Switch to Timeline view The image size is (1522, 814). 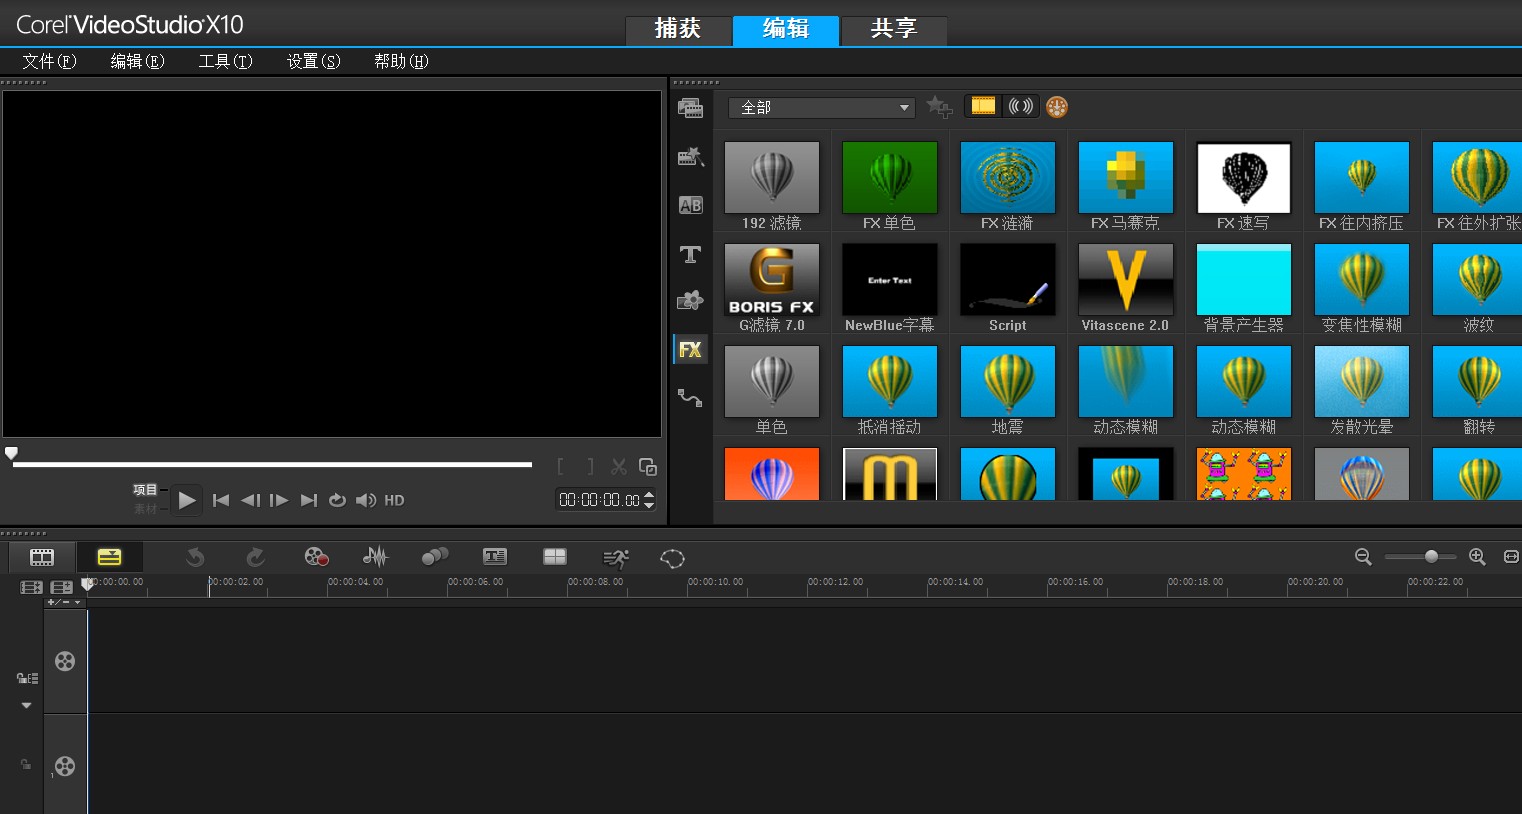109,557
